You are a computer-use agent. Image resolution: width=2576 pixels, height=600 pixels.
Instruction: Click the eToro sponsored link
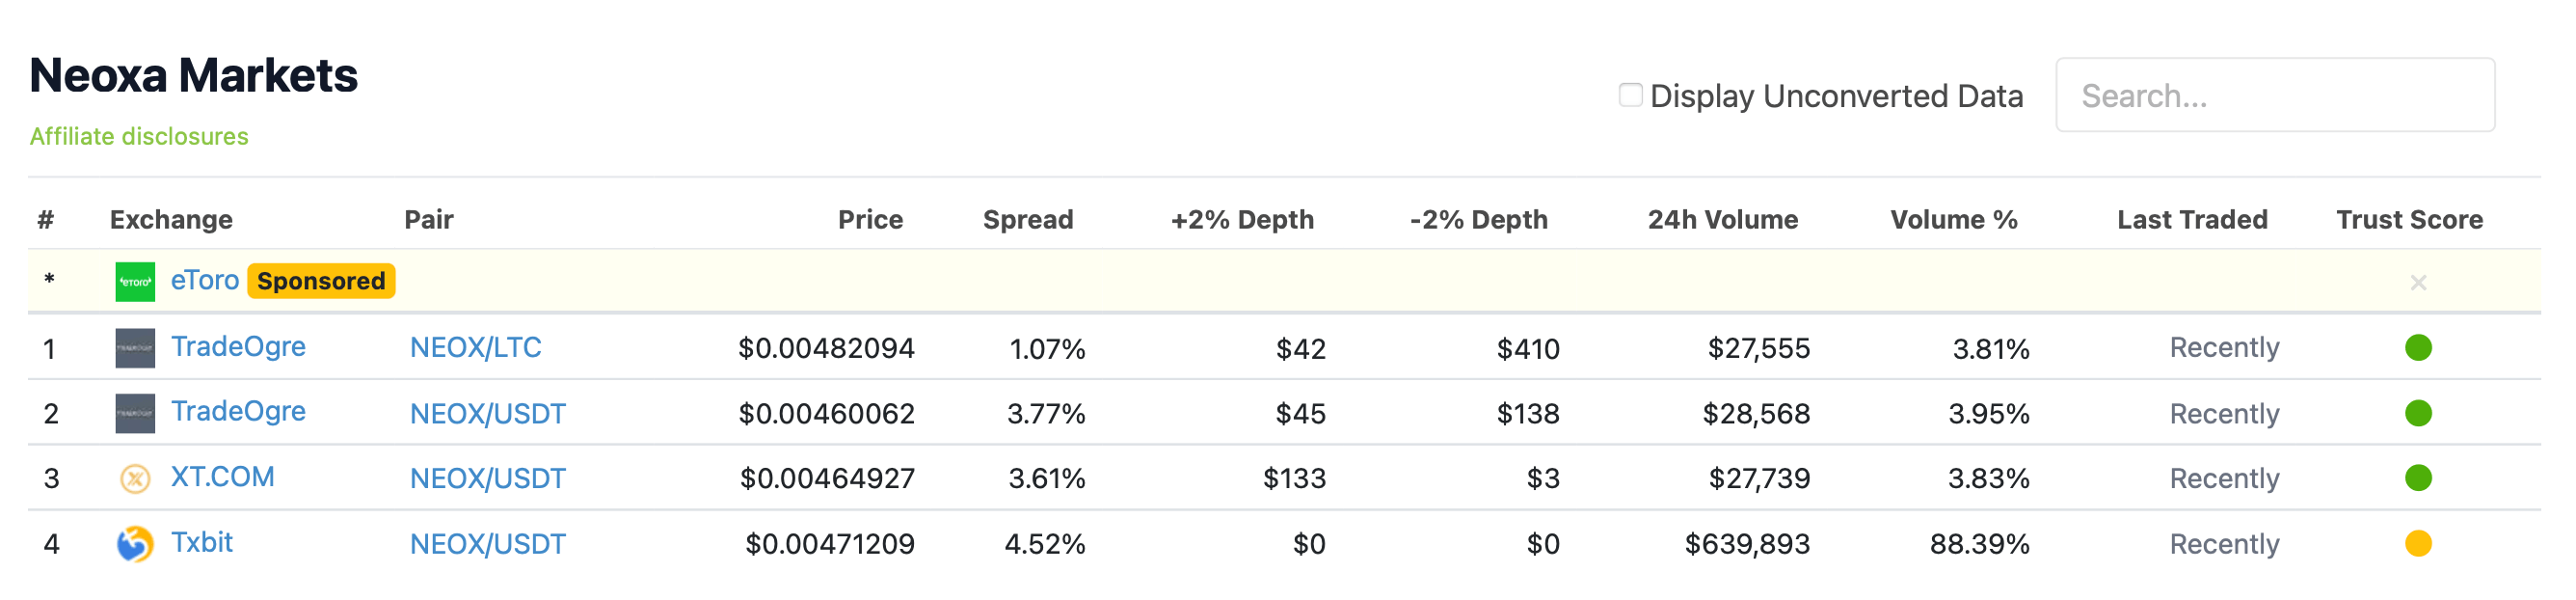204,280
